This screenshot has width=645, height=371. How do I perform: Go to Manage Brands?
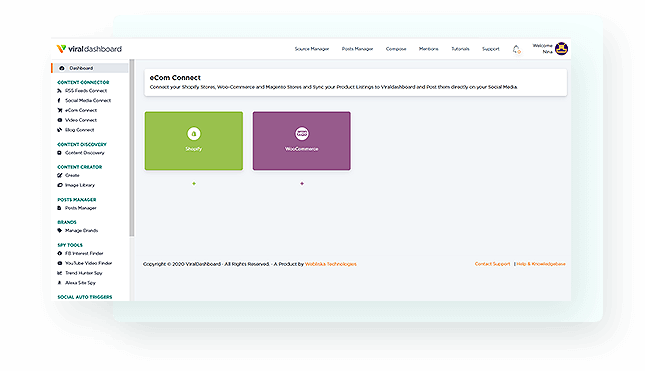click(x=78, y=231)
